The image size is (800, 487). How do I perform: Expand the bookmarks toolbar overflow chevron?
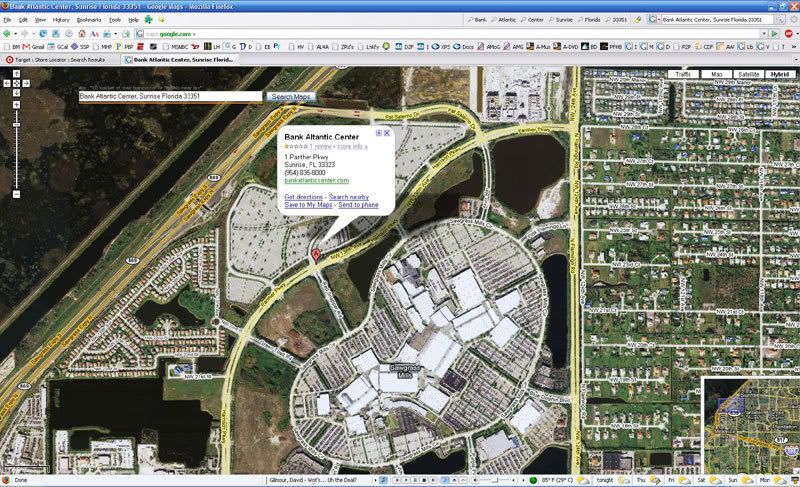pyautogui.click(x=795, y=46)
